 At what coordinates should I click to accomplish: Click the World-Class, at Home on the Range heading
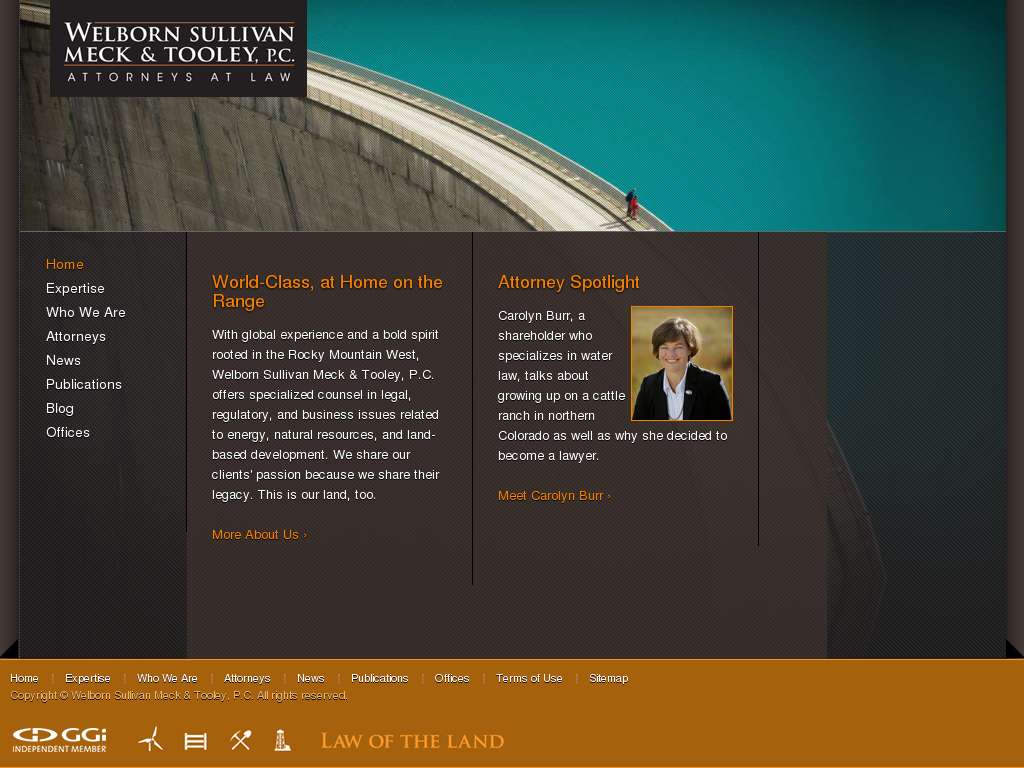[x=327, y=291]
